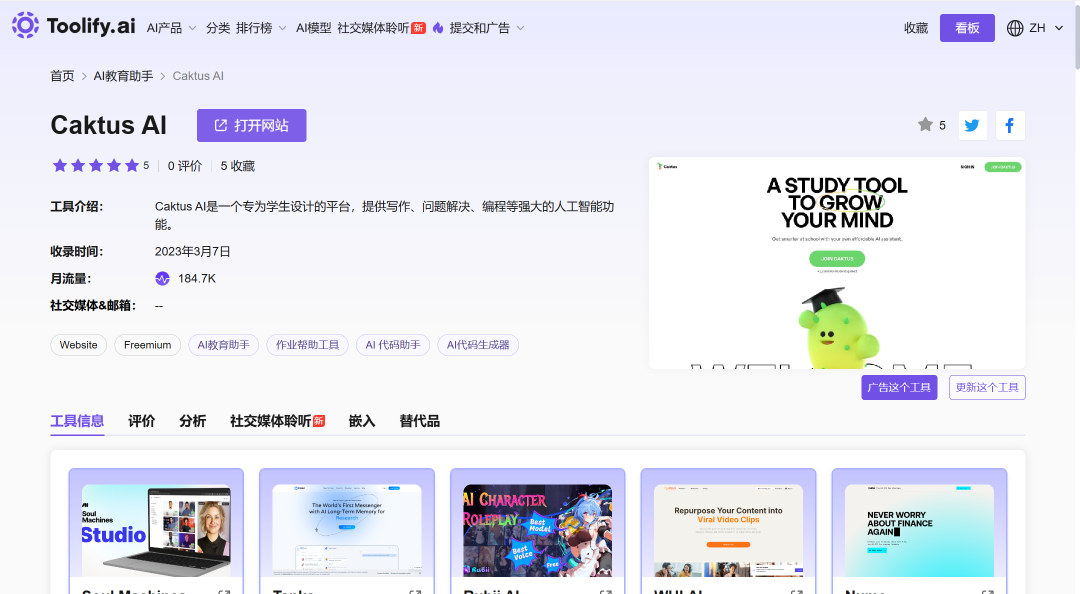Share on Facebook icon

click(1010, 125)
